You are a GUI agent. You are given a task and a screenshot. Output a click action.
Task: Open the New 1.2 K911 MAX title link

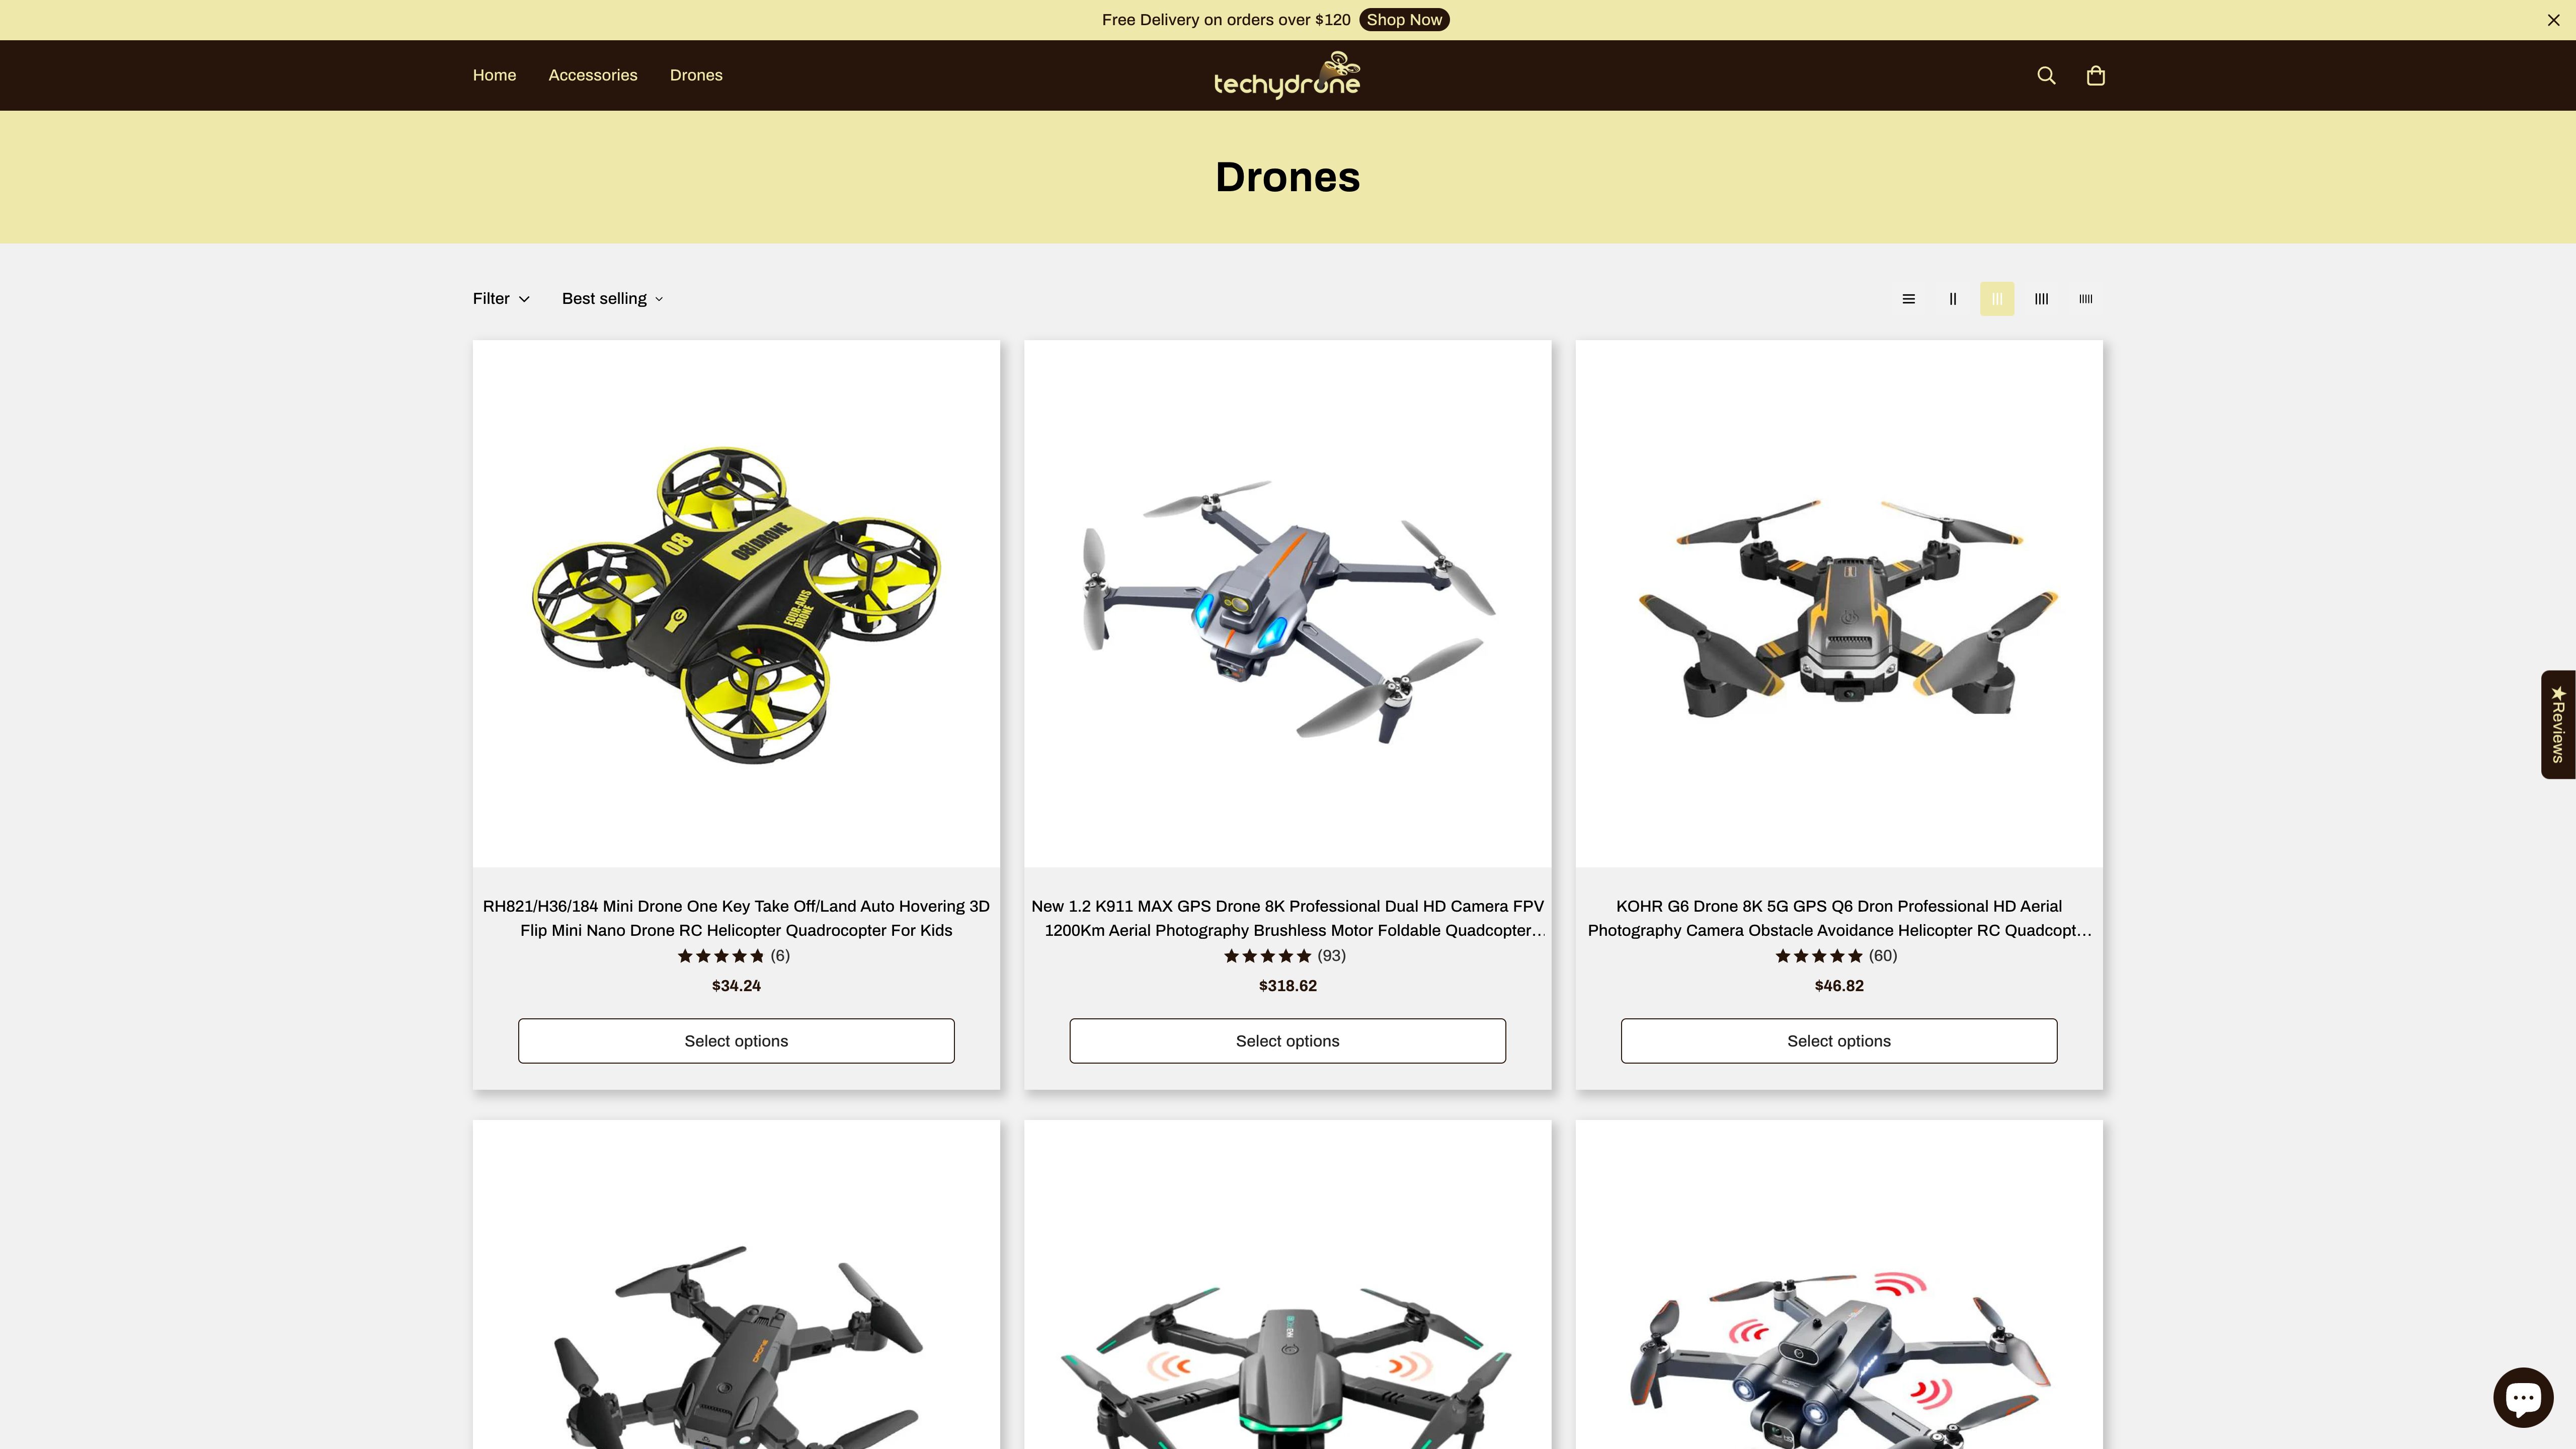click(1287, 918)
